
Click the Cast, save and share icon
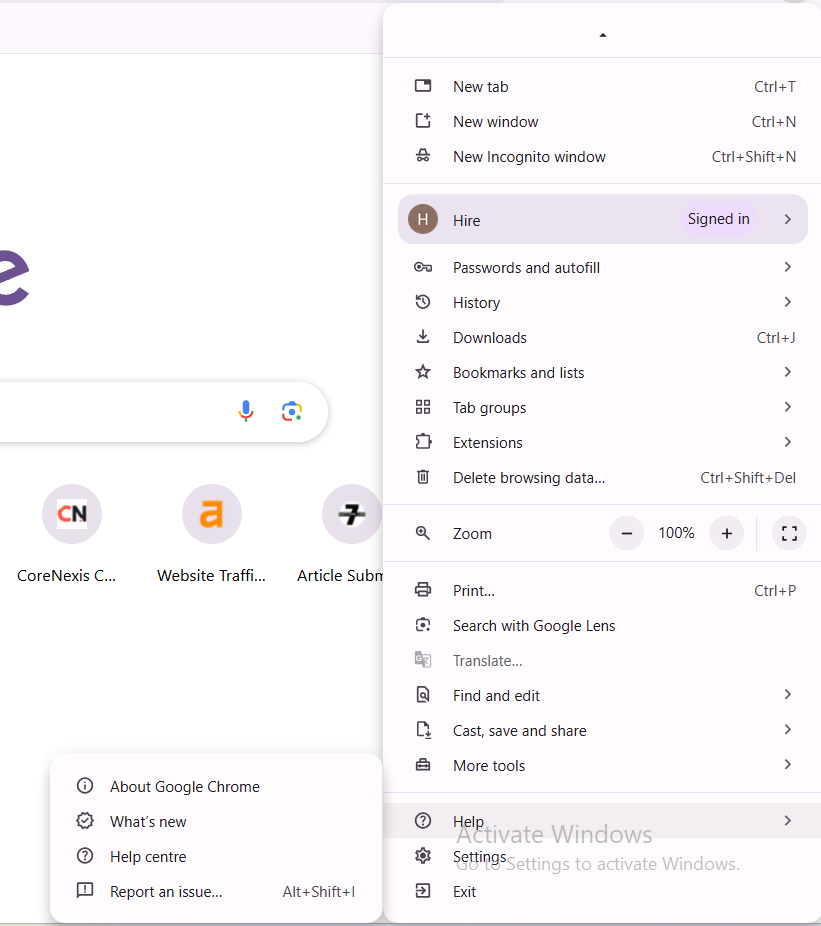click(423, 730)
